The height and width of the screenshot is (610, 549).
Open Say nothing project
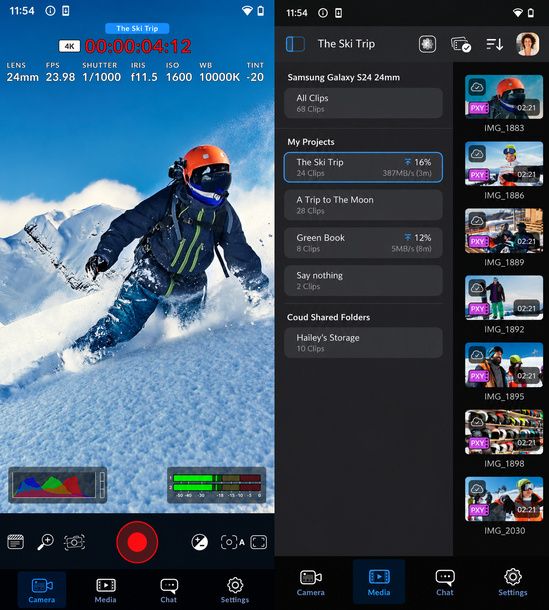click(x=363, y=280)
